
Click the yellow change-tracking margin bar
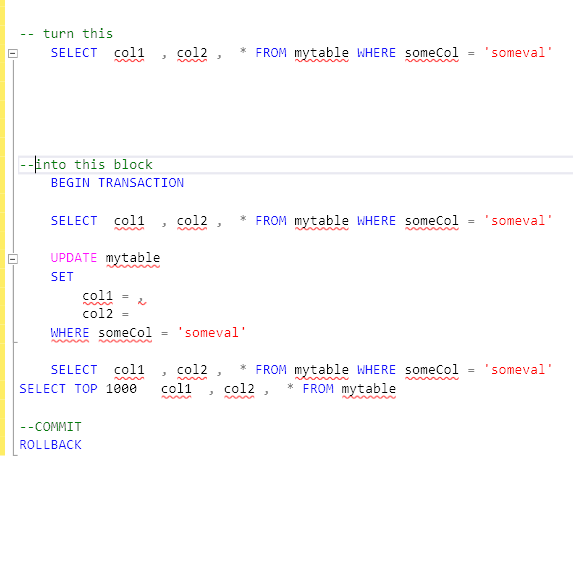click(x=3, y=228)
